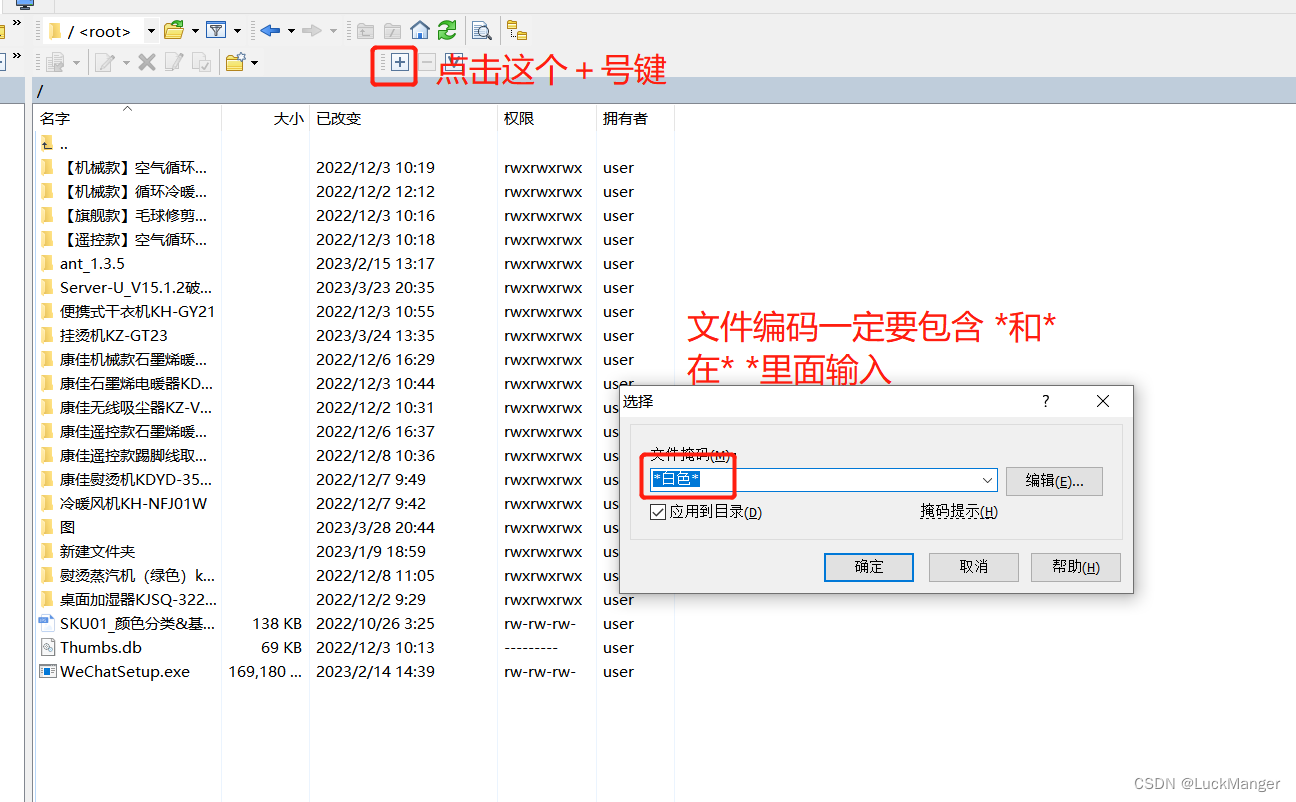The image size is (1296, 802).
Task: Go to the parent directory icon
Action: coord(366,31)
